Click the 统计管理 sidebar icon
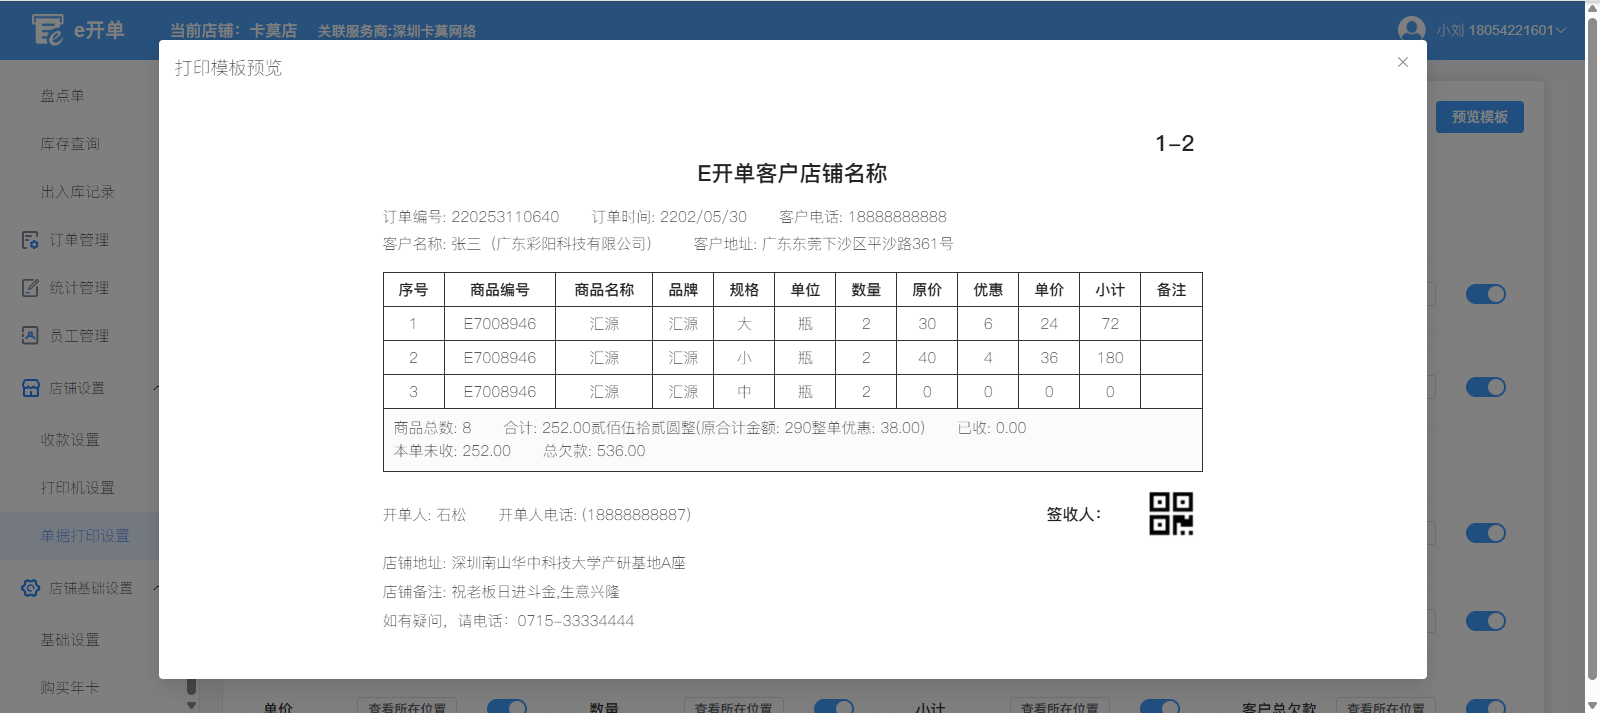 point(30,288)
